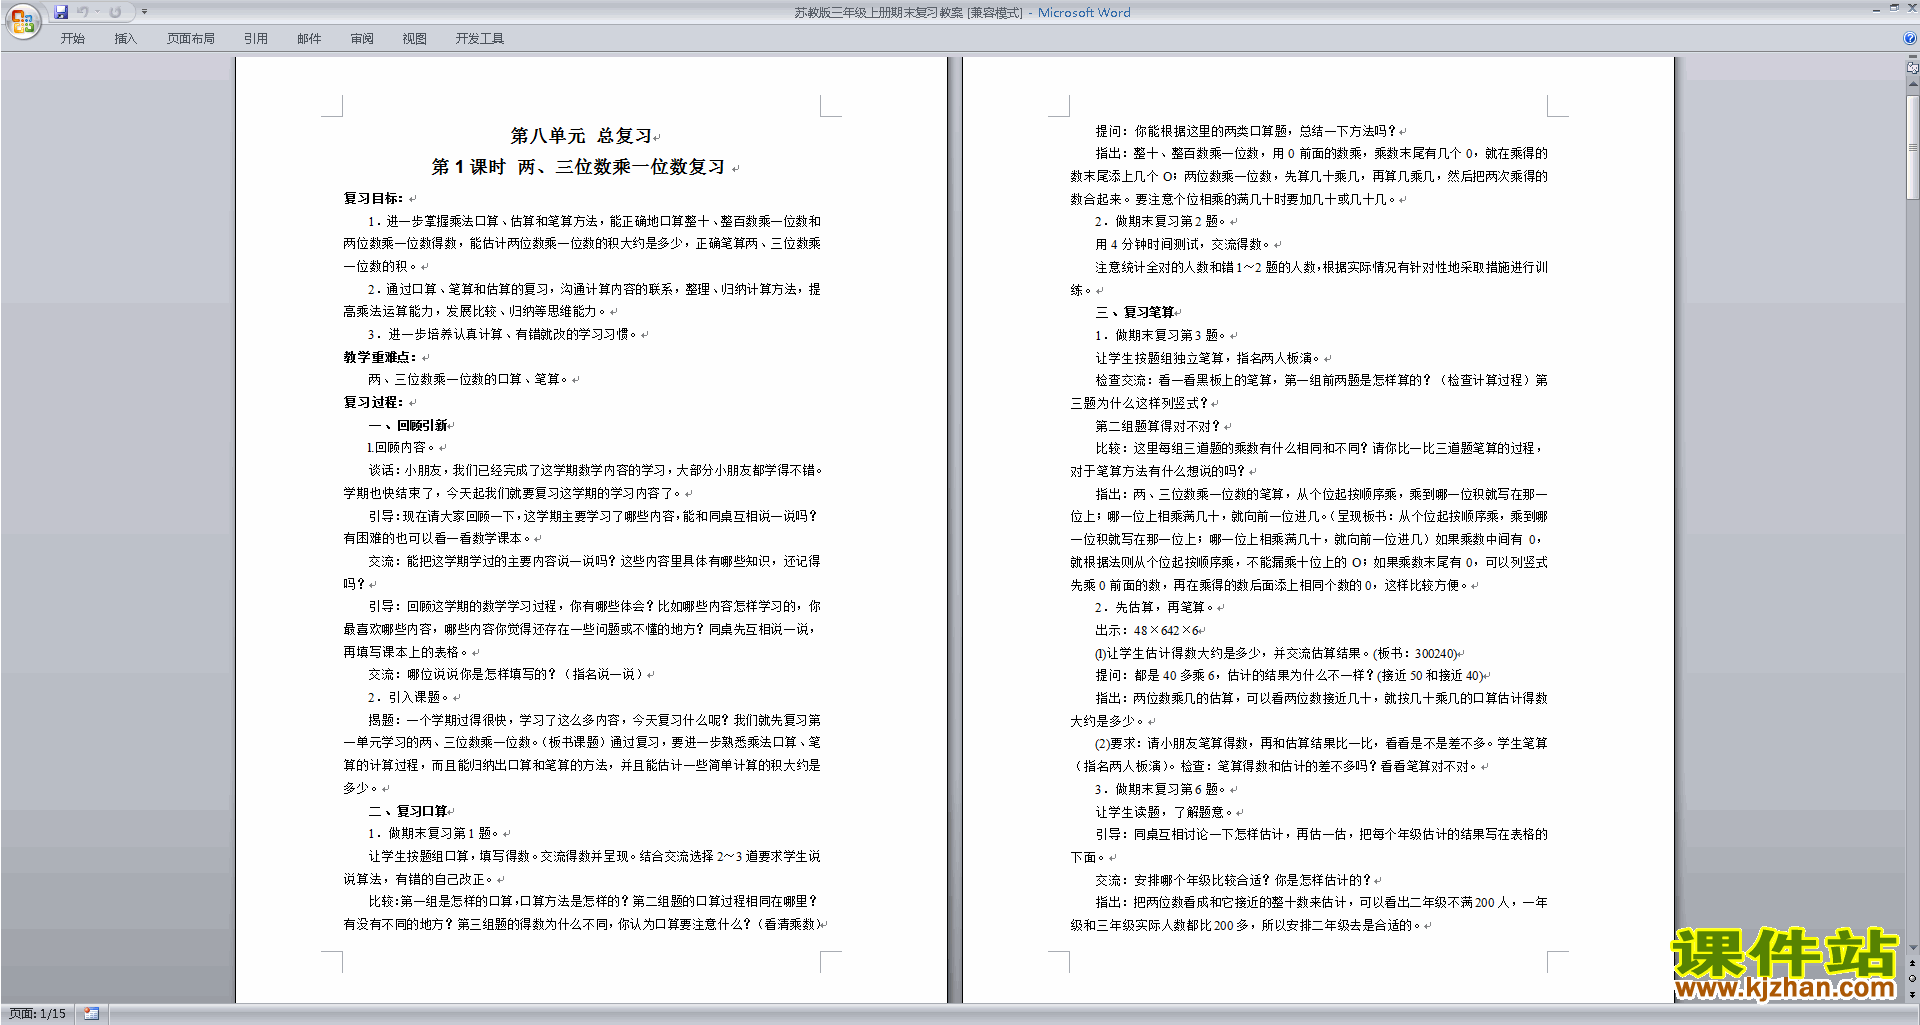
Task: Go to next page double-arrow button
Action: (1912, 994)
